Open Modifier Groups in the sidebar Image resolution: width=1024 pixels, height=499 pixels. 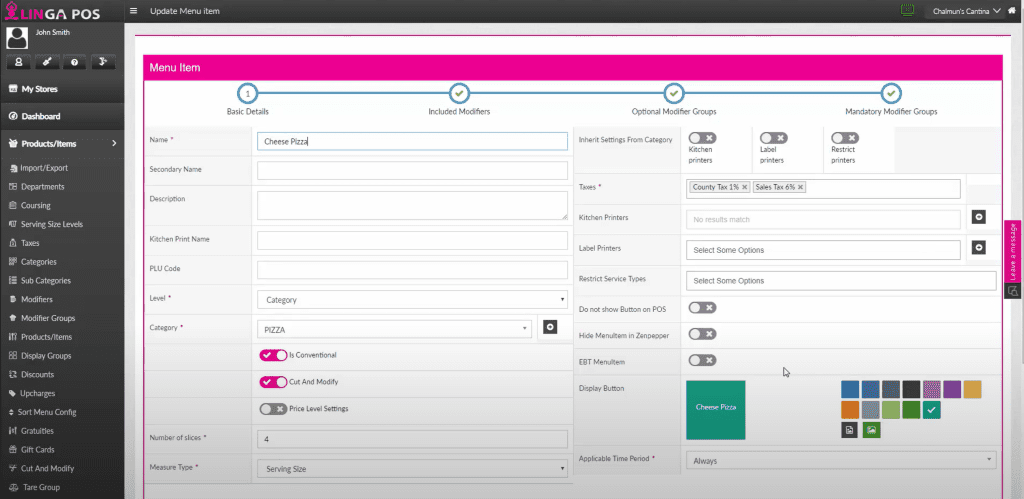click(x=48, y=318)
